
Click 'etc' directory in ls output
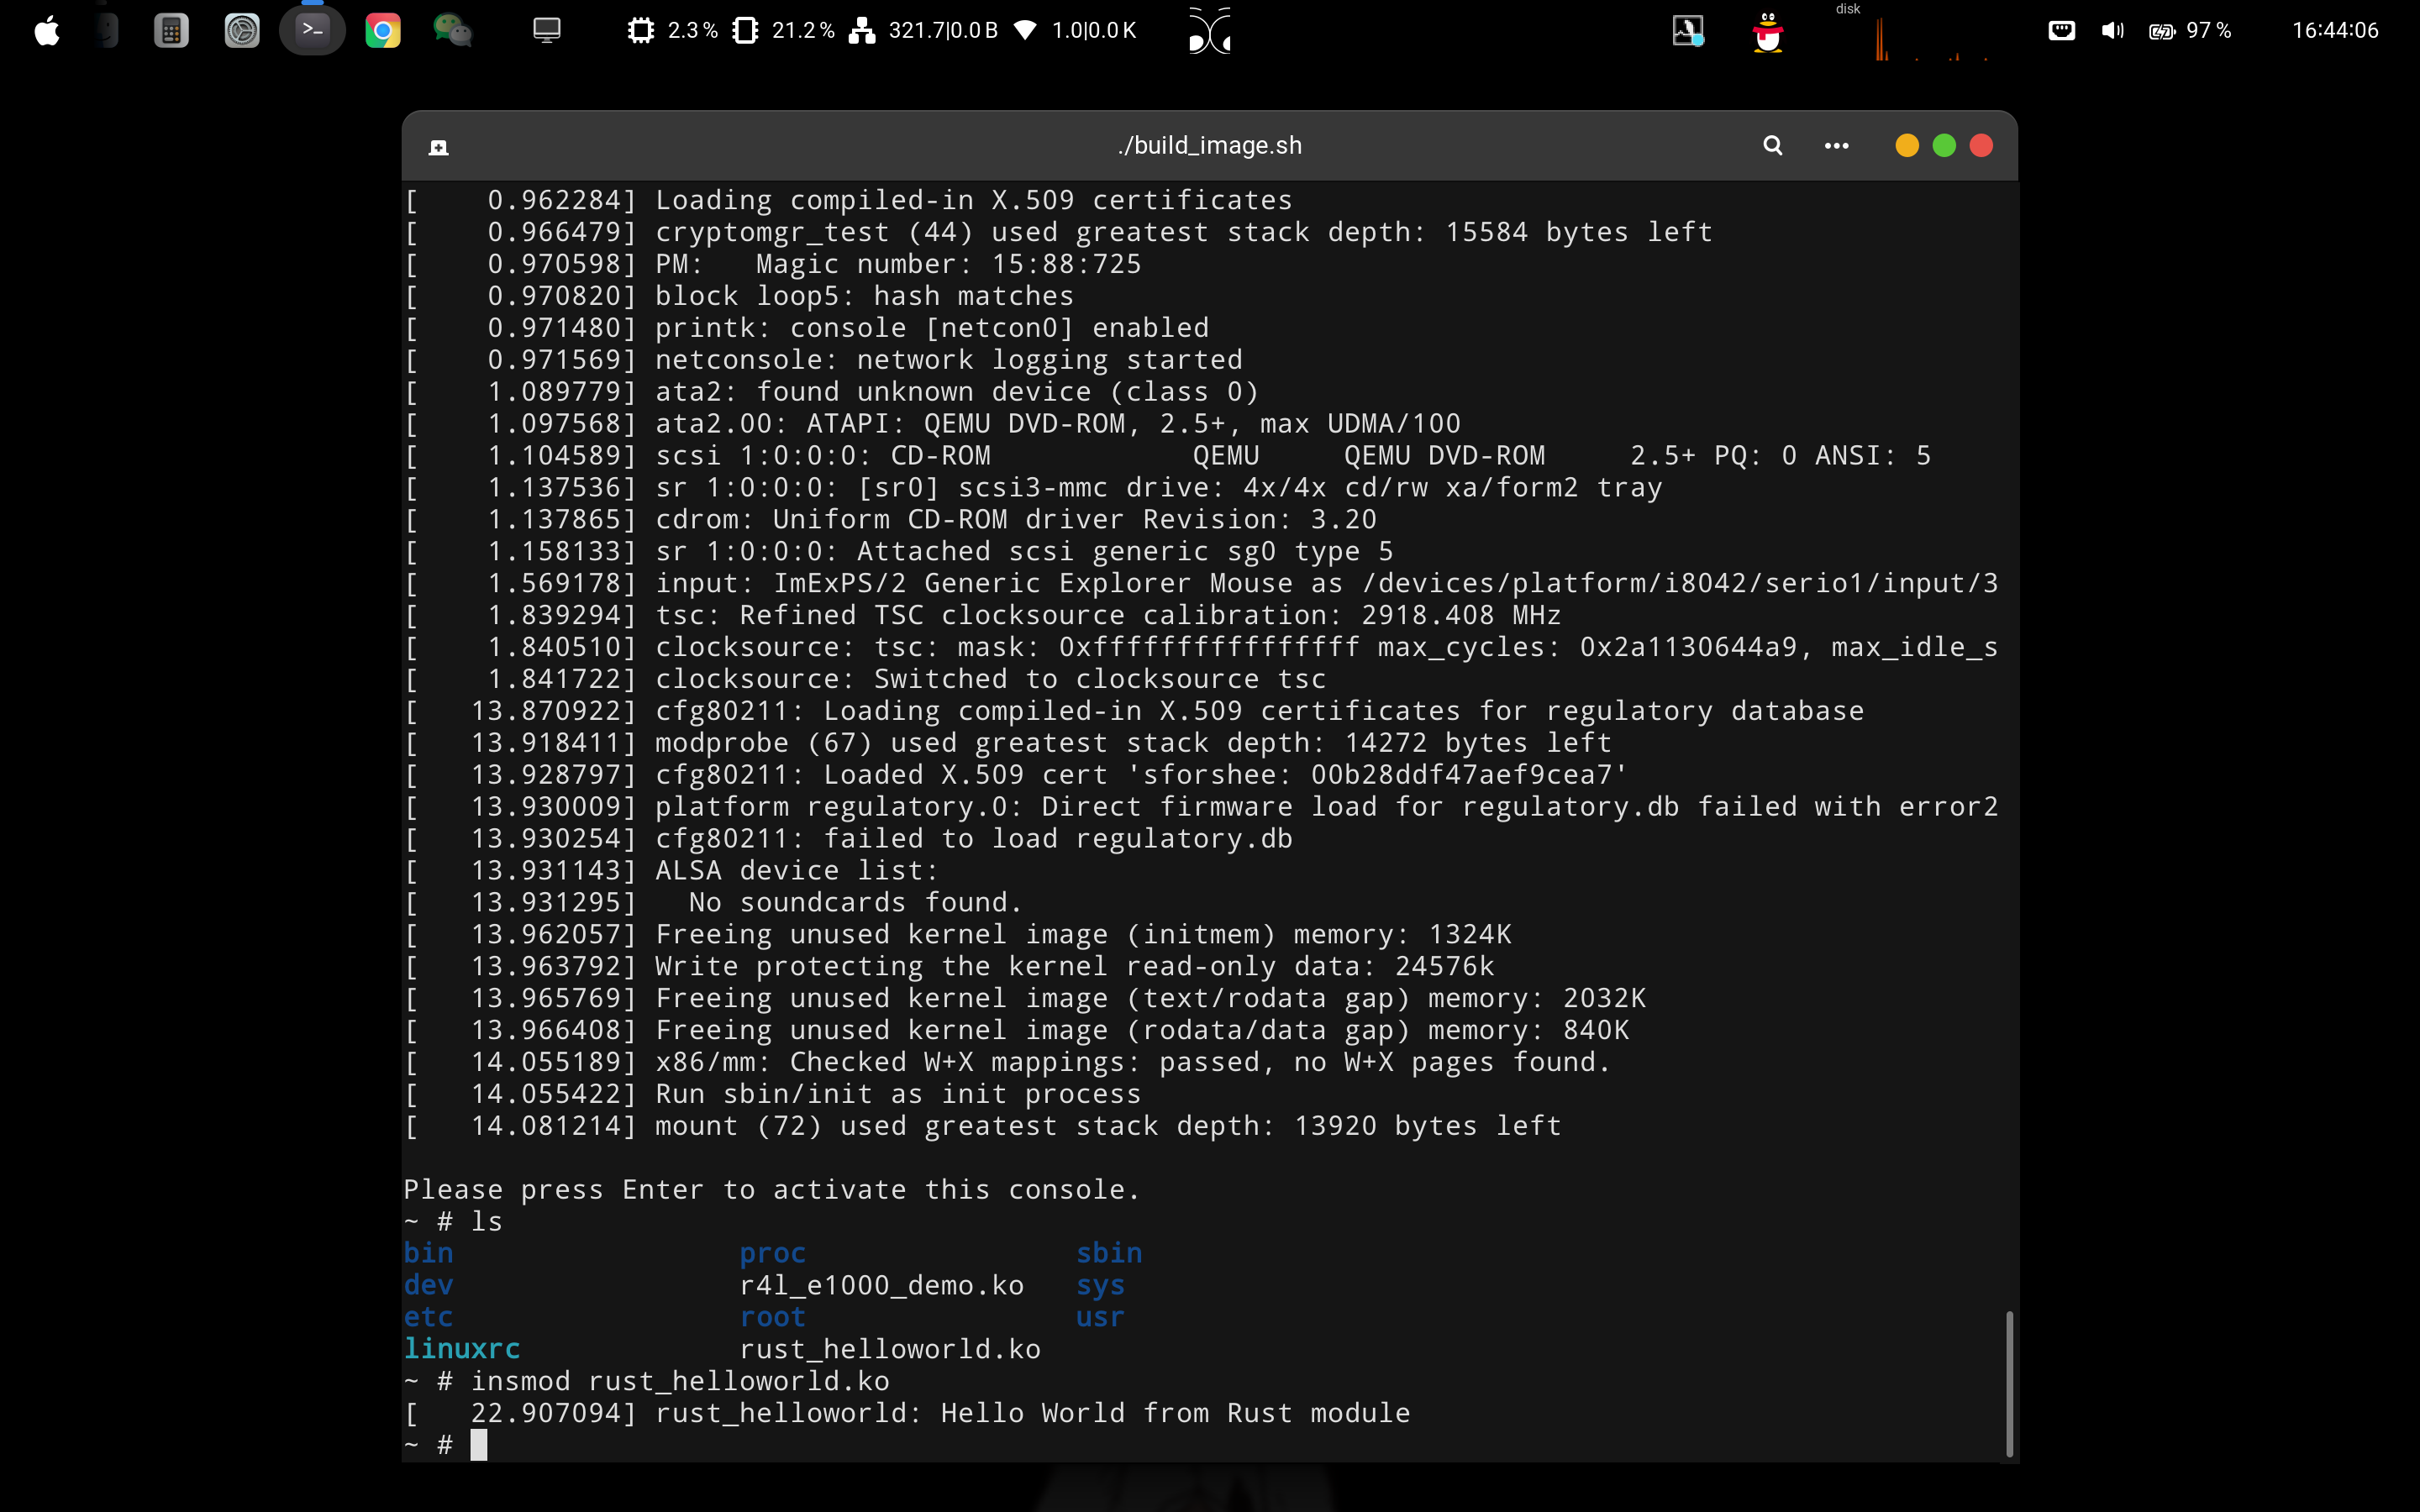pos(428,1317)
